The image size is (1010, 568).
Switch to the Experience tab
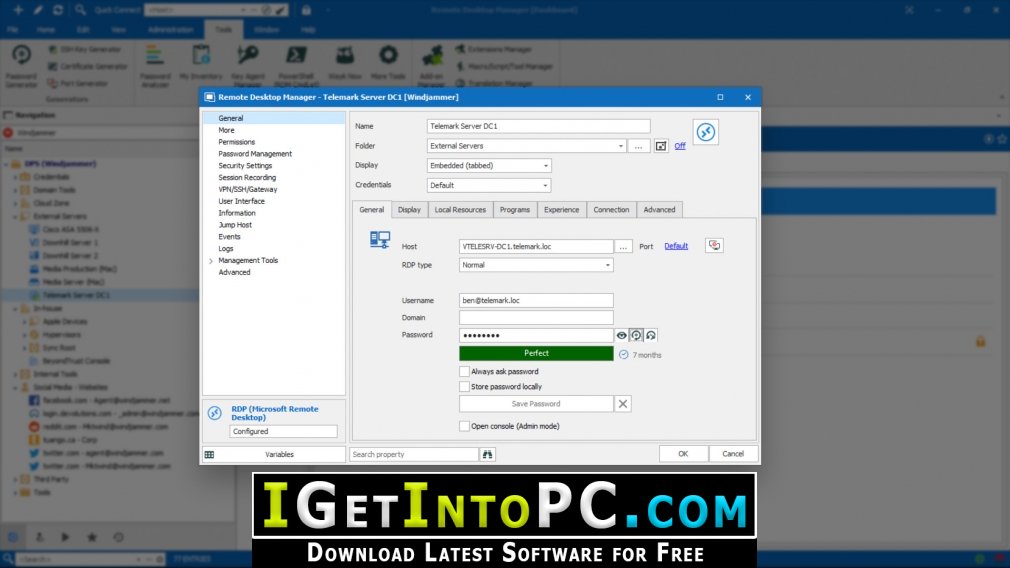tap(561, 210)
